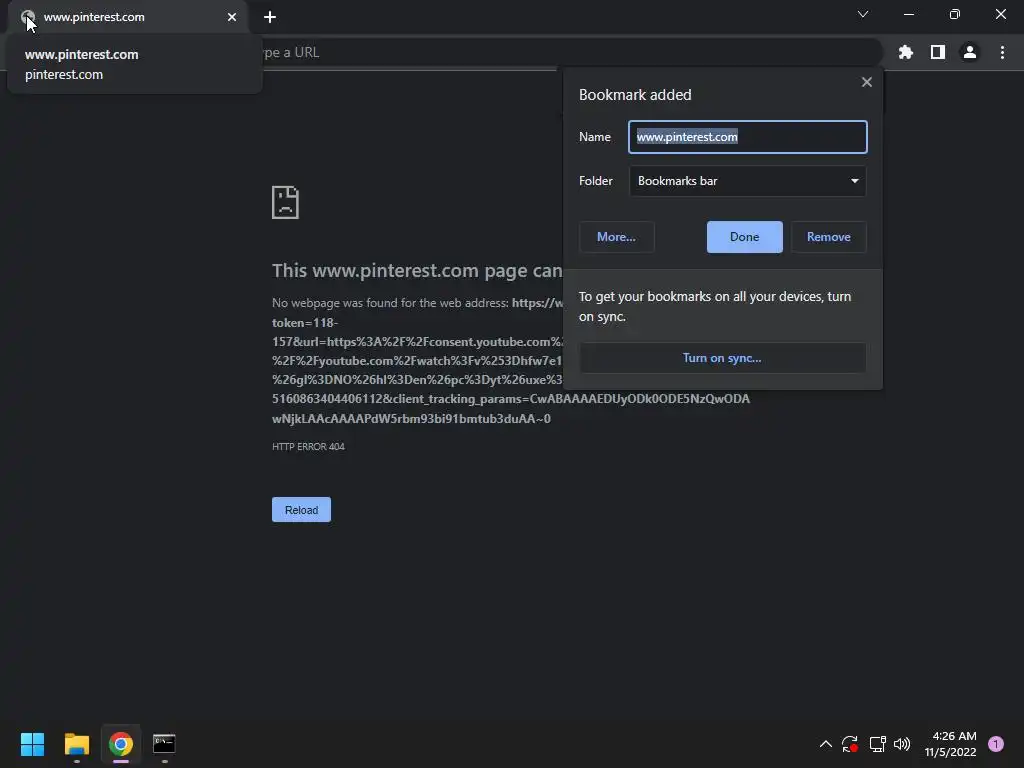Expand the Bookmarks bar folder dropdown
The image size is (1024, 768).
tap(748, 181)
